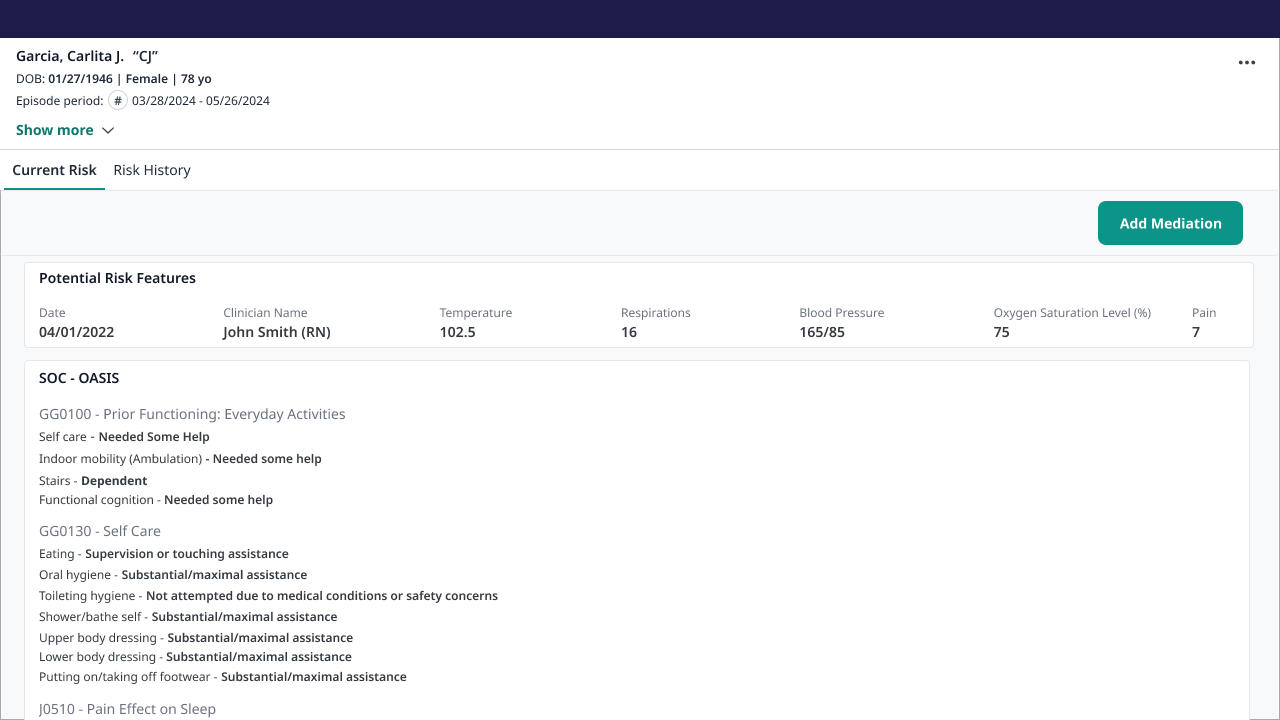Viewport: 1280px width, 720px height.
Task: Click oxygen saturation value 75
Action: click(x=1001, y=332)
